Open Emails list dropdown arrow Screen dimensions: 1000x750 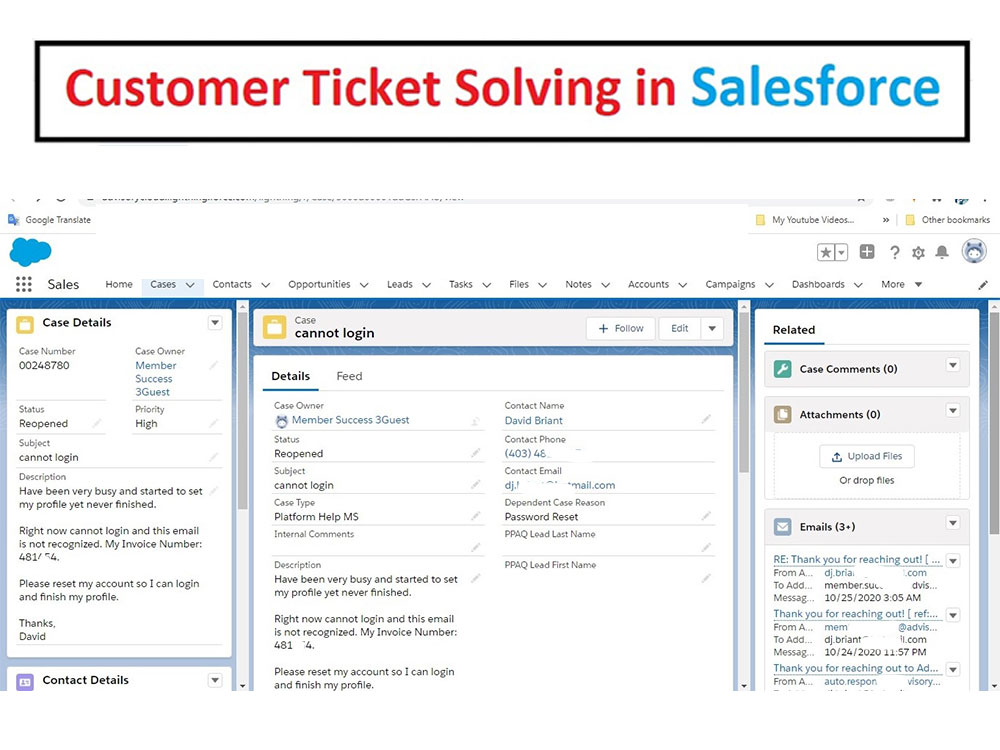pyautogui.click(x=953, y=523)
